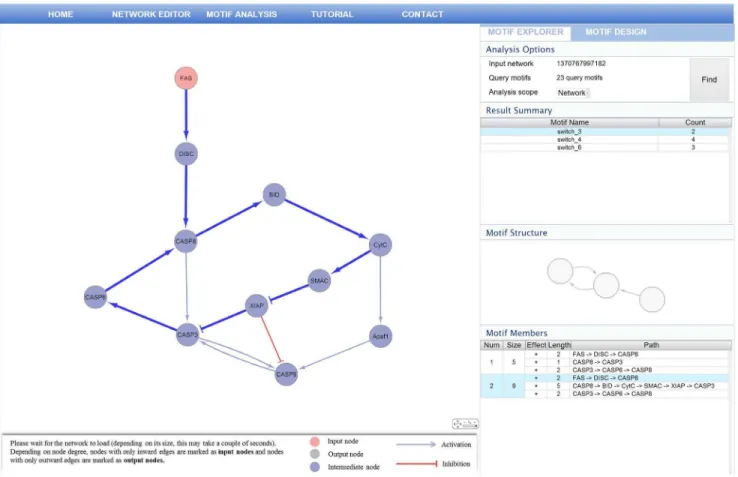Select the SMAC node
This screenshot has height=477, width=738.
(319, 281)
